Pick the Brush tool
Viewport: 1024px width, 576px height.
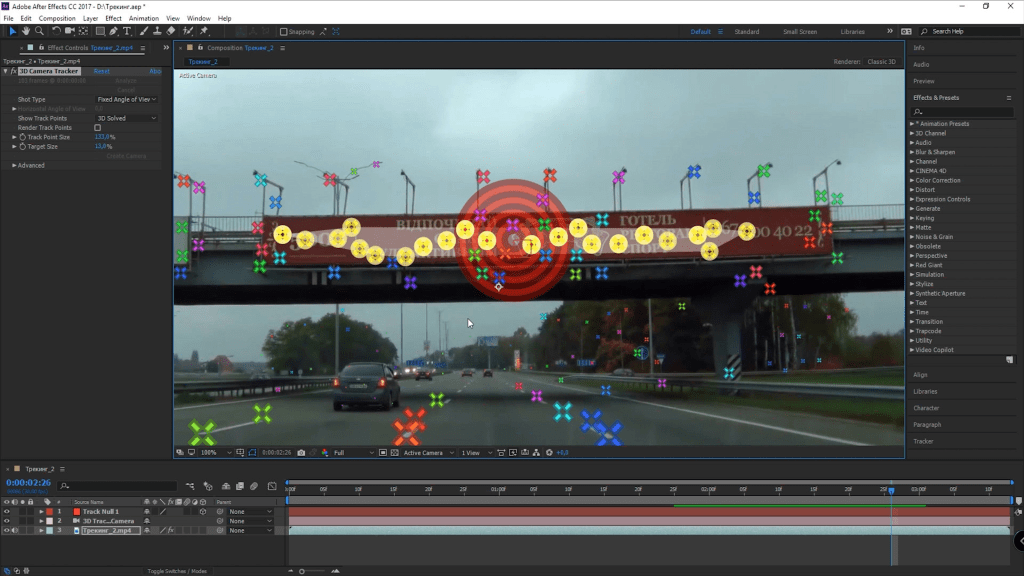pos(143,31)
